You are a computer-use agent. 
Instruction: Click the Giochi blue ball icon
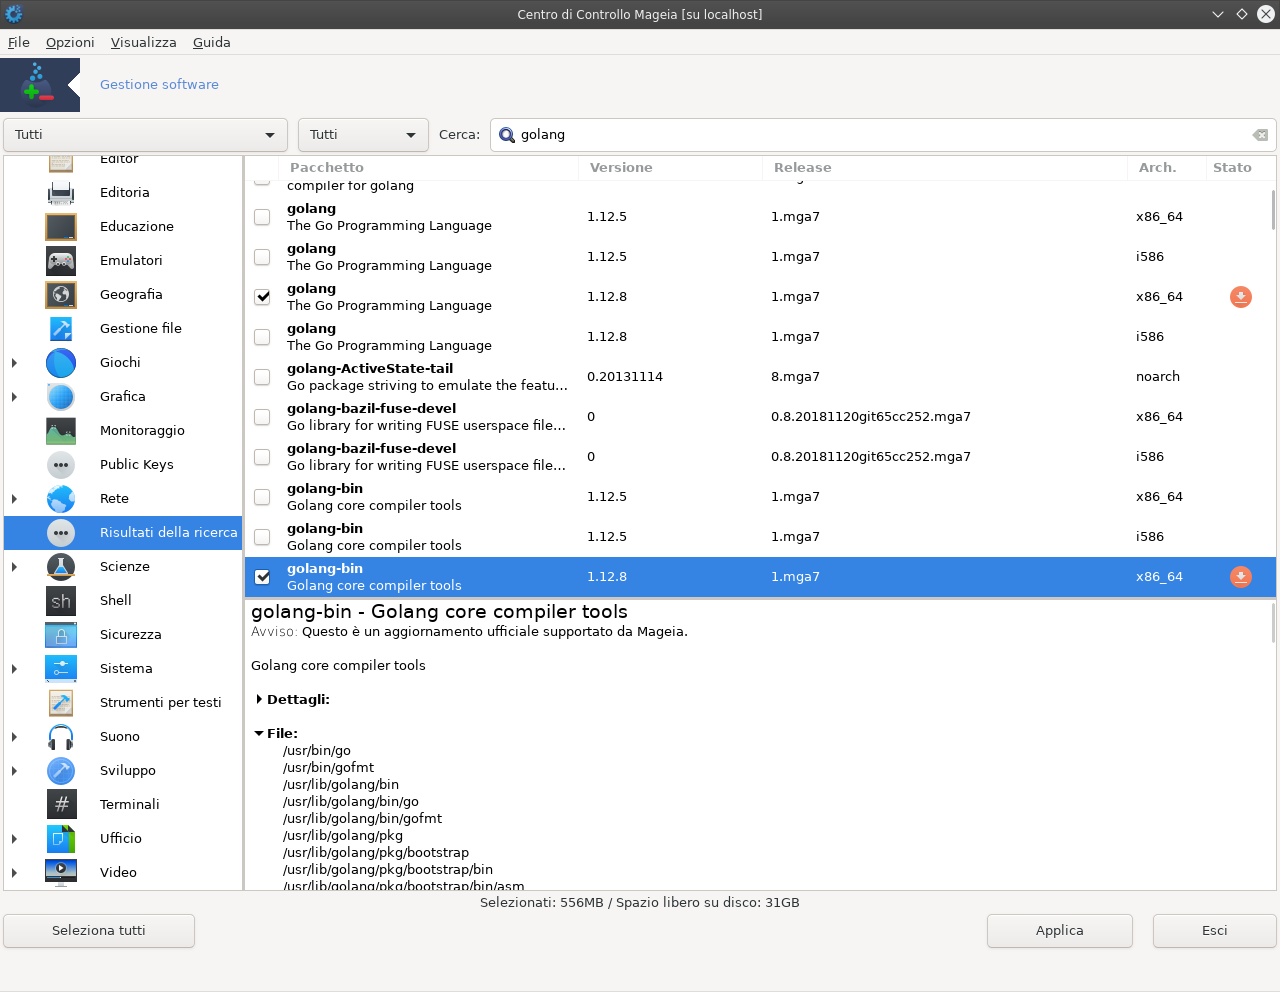(61, 362)
